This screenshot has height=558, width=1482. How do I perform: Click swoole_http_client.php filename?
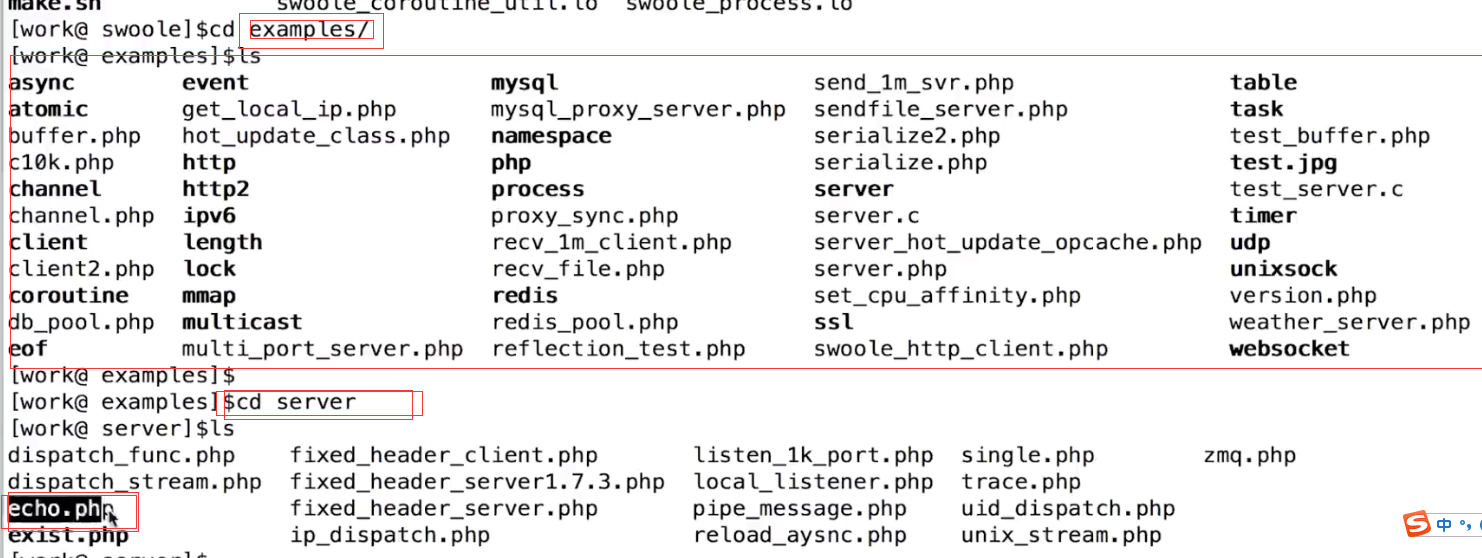tap(961, 349)
